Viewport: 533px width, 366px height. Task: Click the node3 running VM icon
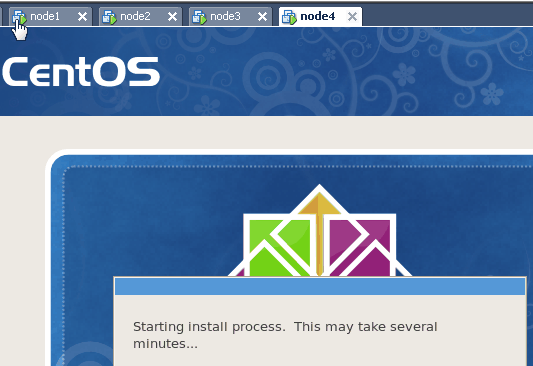pos(199,17)
